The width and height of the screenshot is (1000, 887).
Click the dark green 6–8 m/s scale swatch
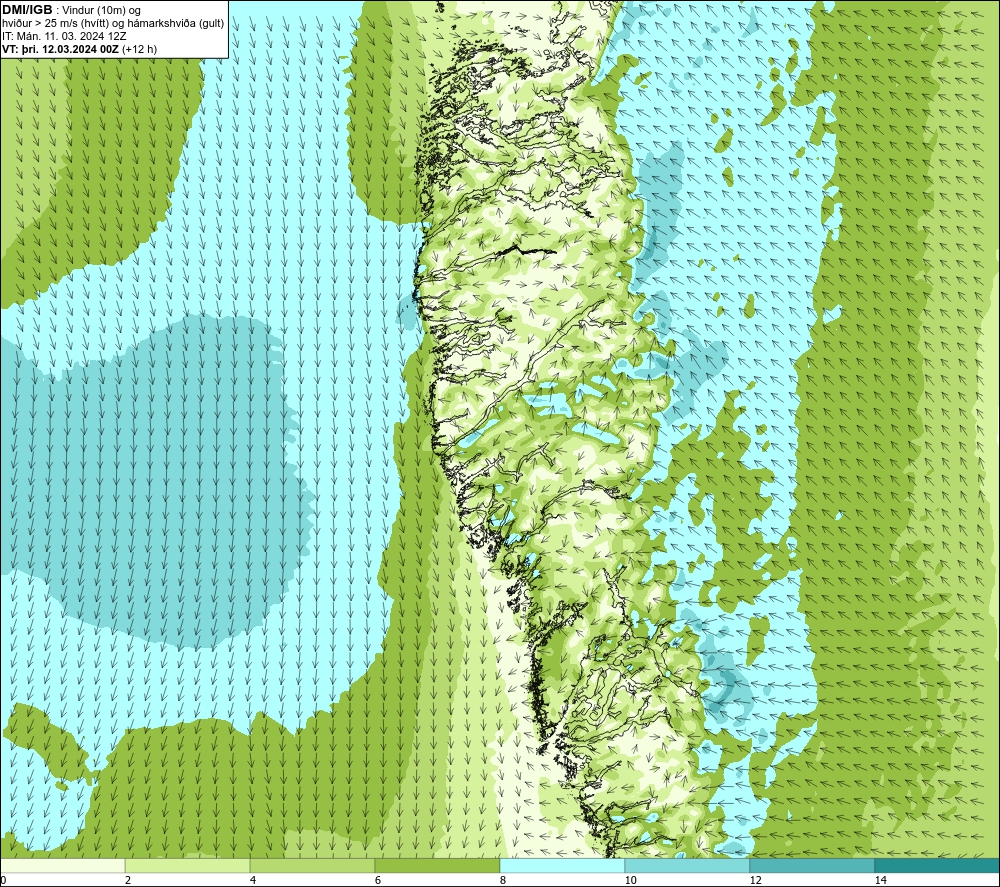coord(438,865)
